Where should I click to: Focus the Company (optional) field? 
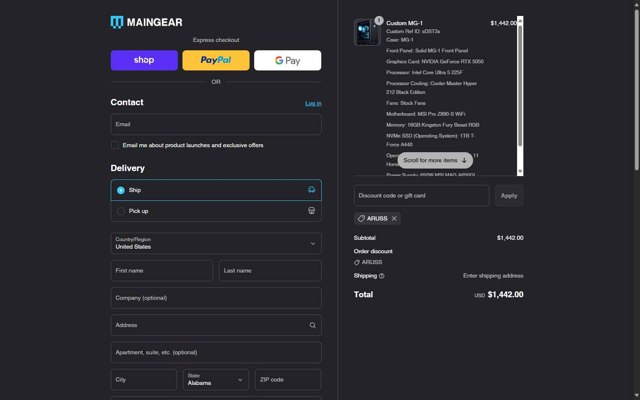point(216,298)
